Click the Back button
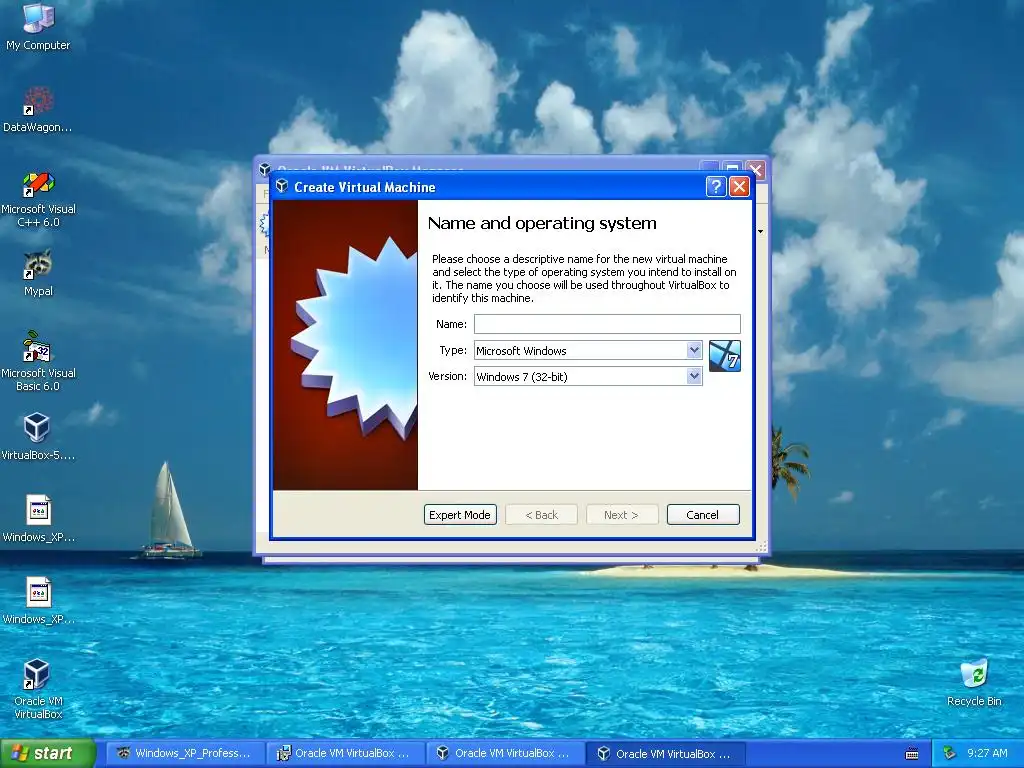The image size is (1024, 768). (541, 515)
